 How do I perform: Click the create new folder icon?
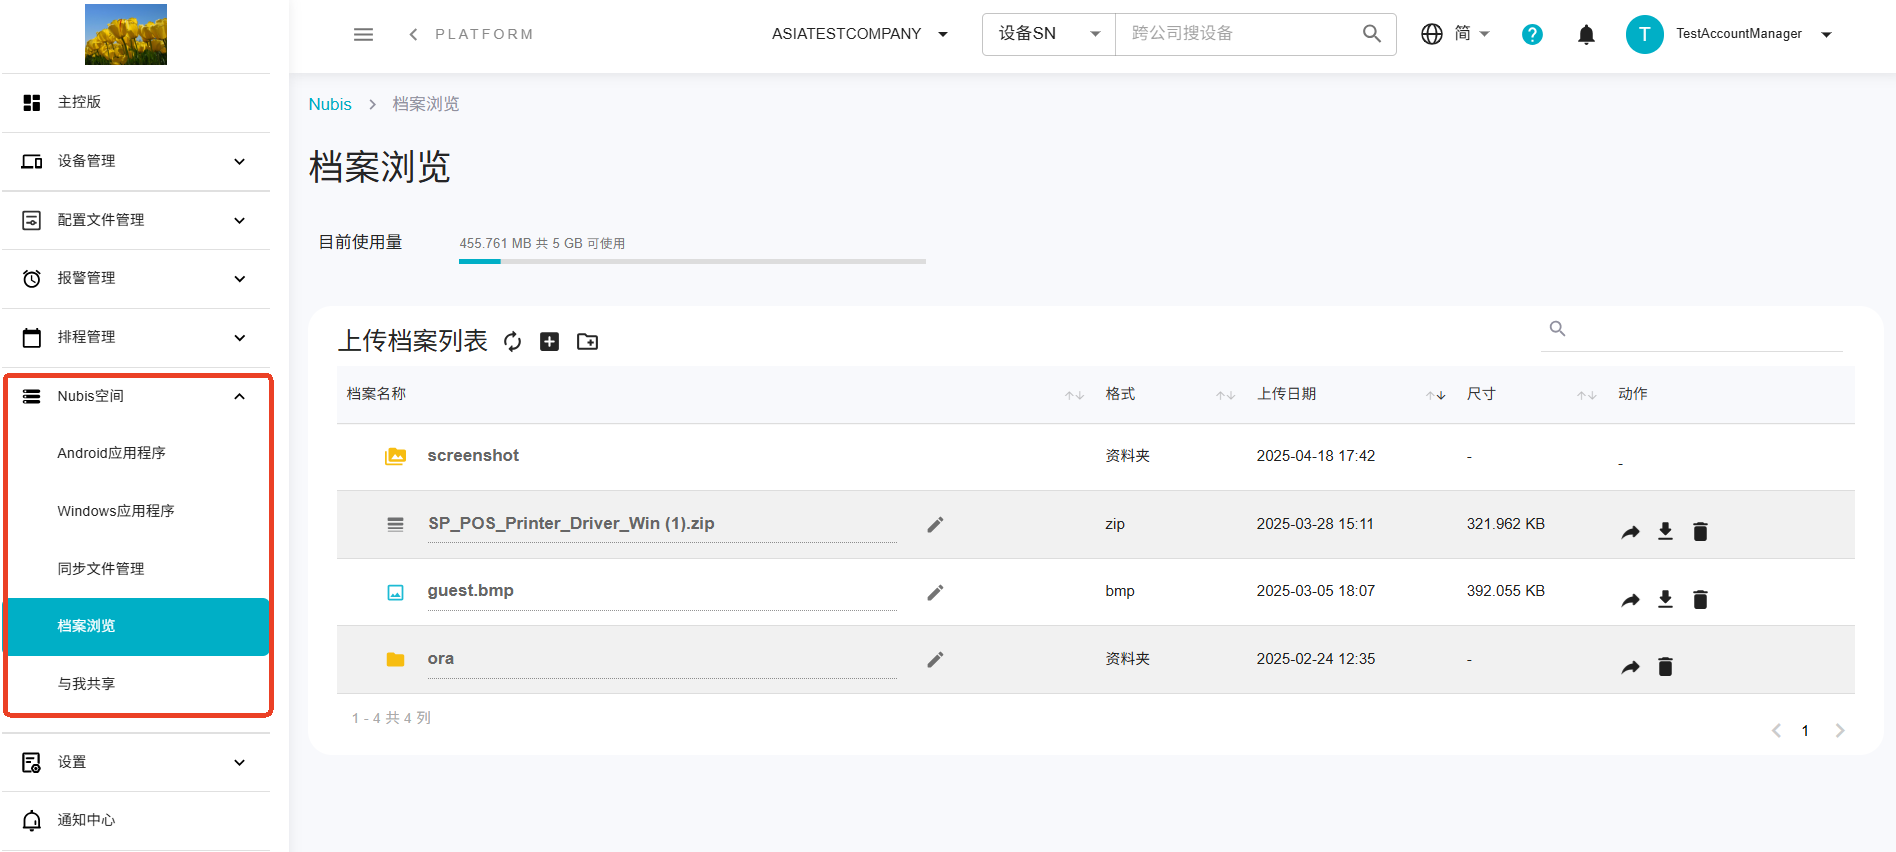pos(588,342)
